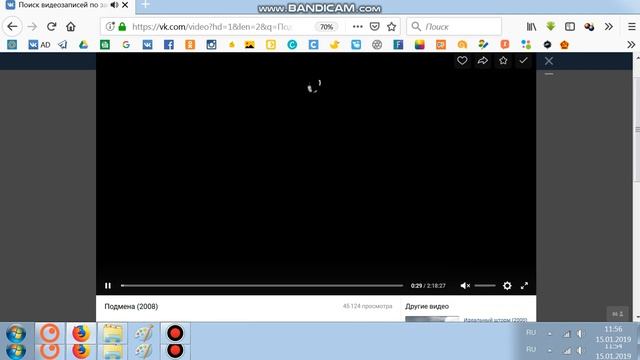The image size is (640, 360).
Task: Open a new tab with plus button
Action: pyautogui.click(x=146, y=4)
